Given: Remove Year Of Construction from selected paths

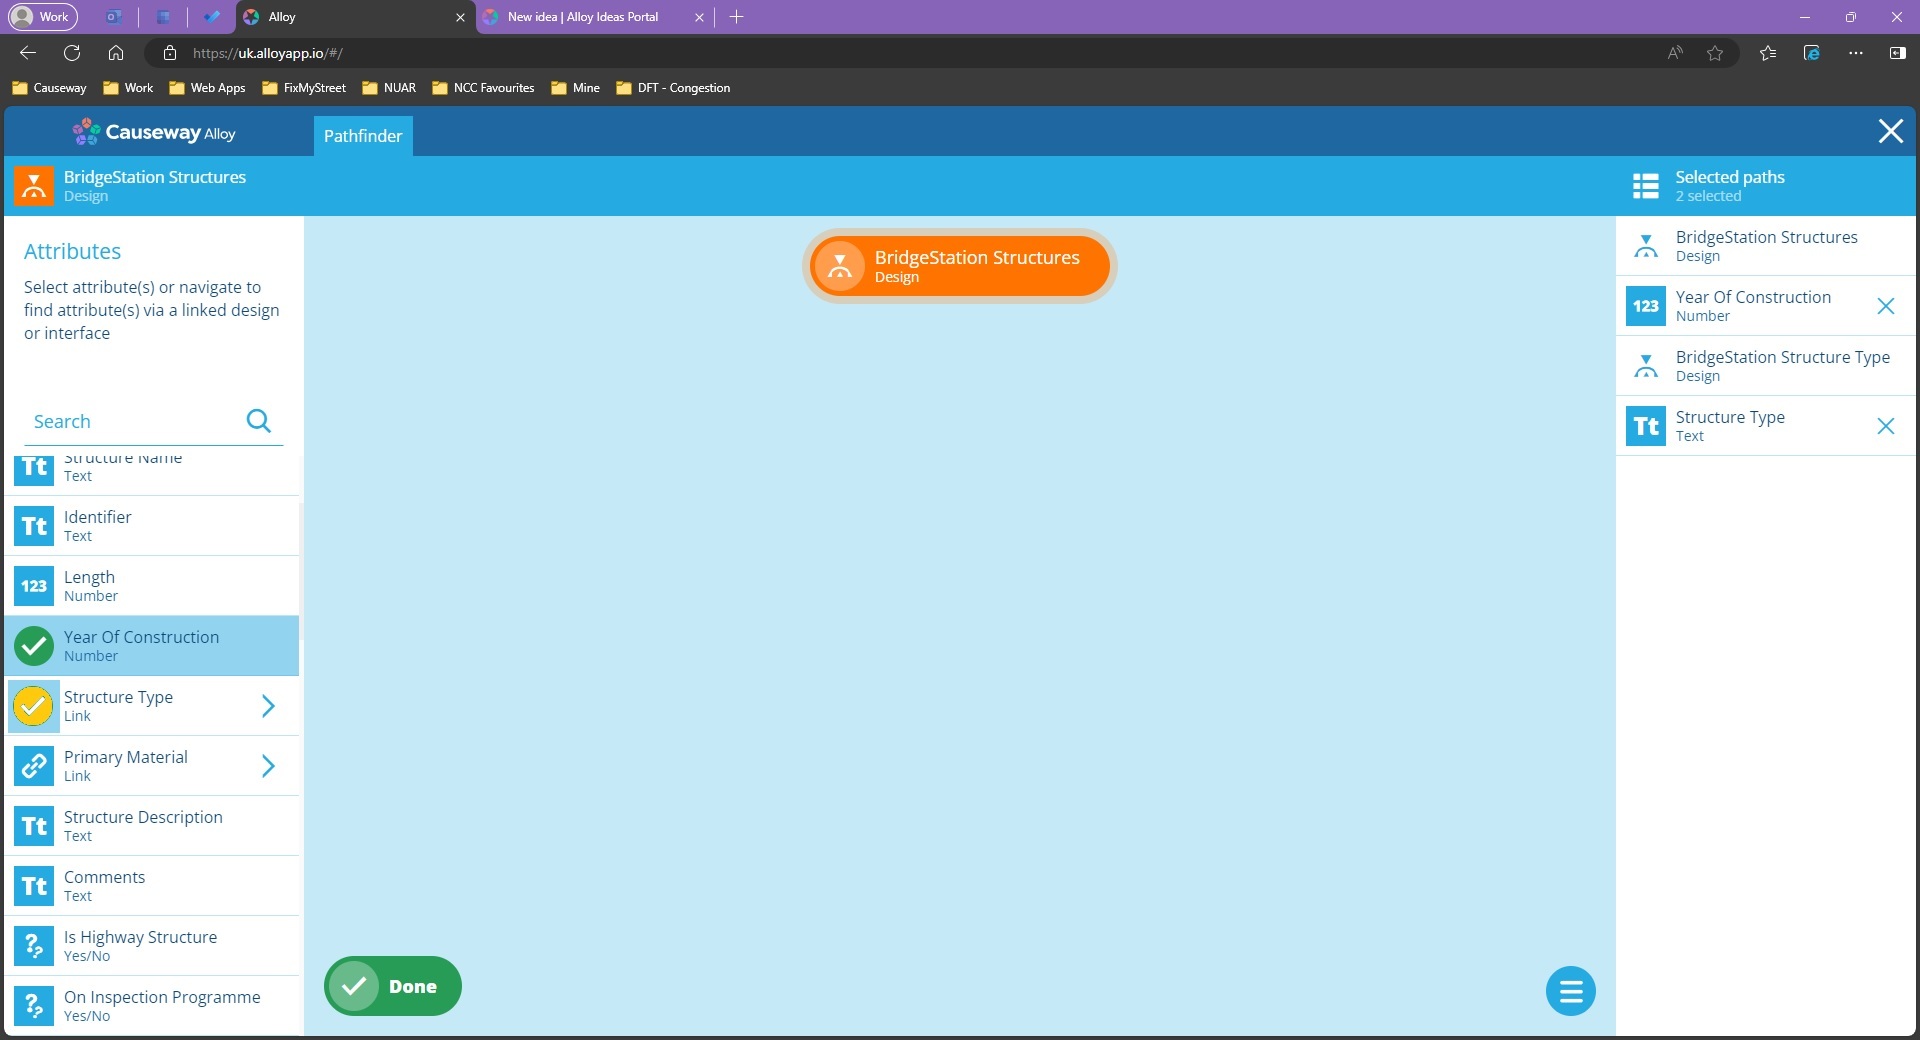Looking at the screenshot, I should click(x=1885, y=306).
